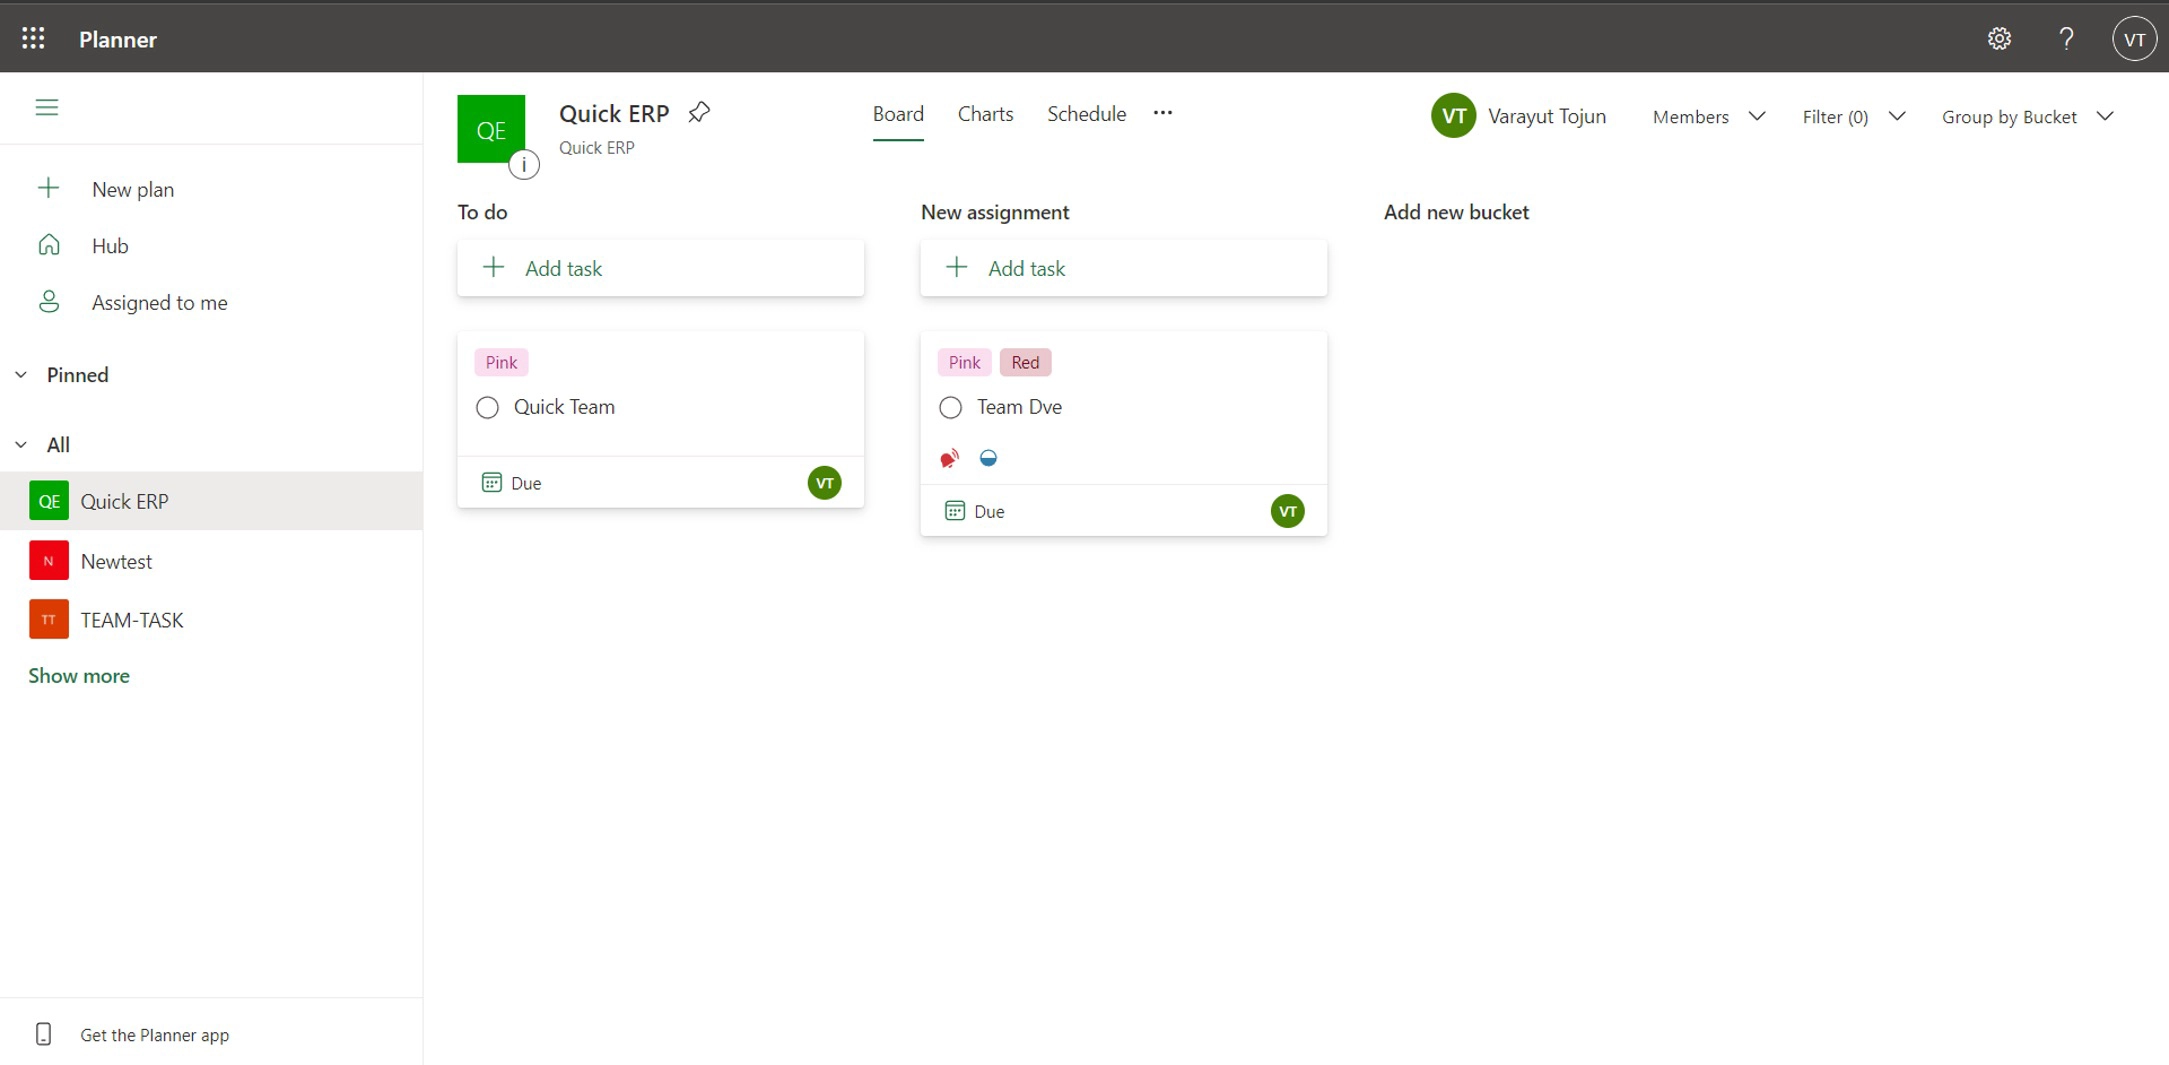
Task: Select Newtest plan in sidebar
Action: coord(211,561)
